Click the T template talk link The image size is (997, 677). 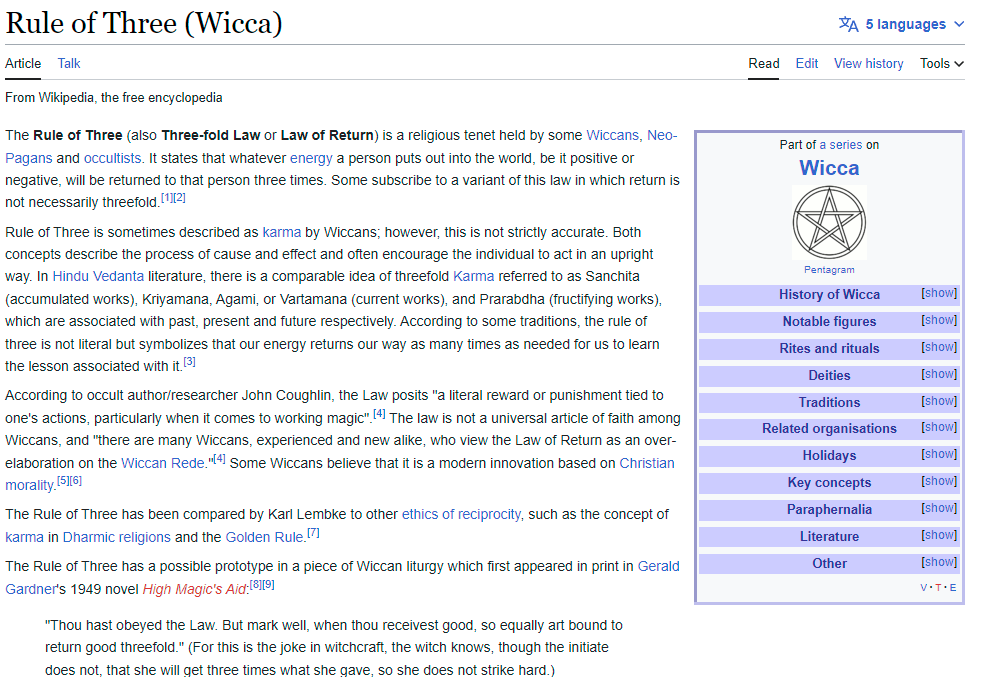938,587
